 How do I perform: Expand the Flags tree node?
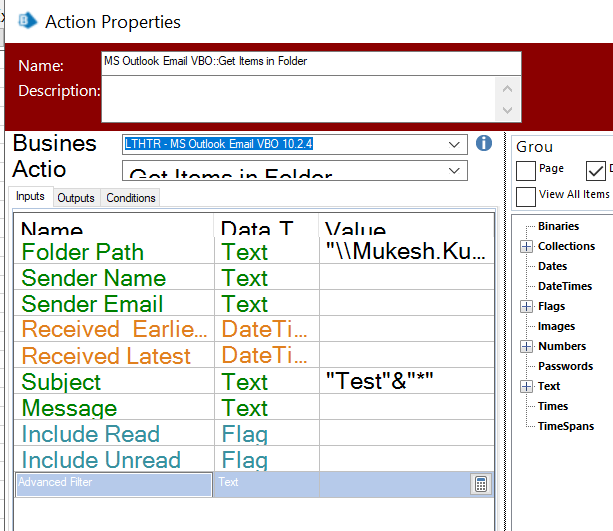tap(527, 306)
